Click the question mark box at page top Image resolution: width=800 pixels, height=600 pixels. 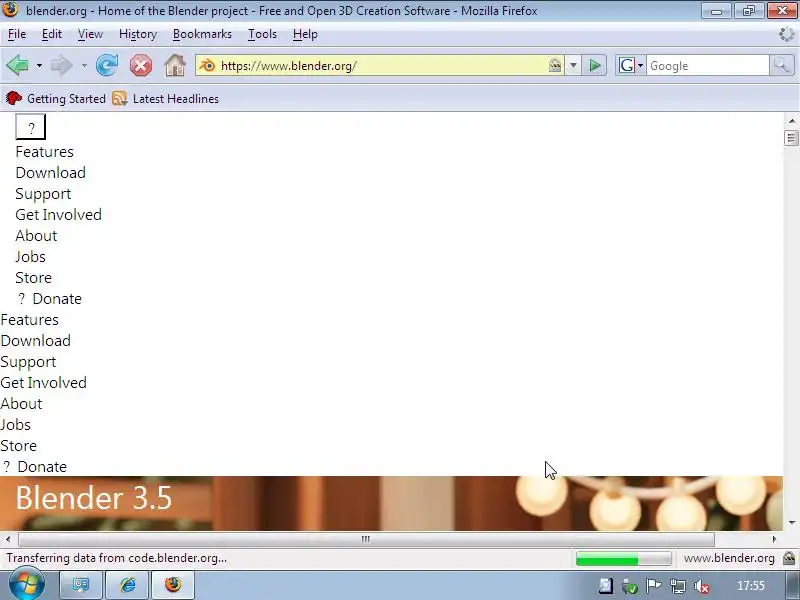[x=31, y=127]
